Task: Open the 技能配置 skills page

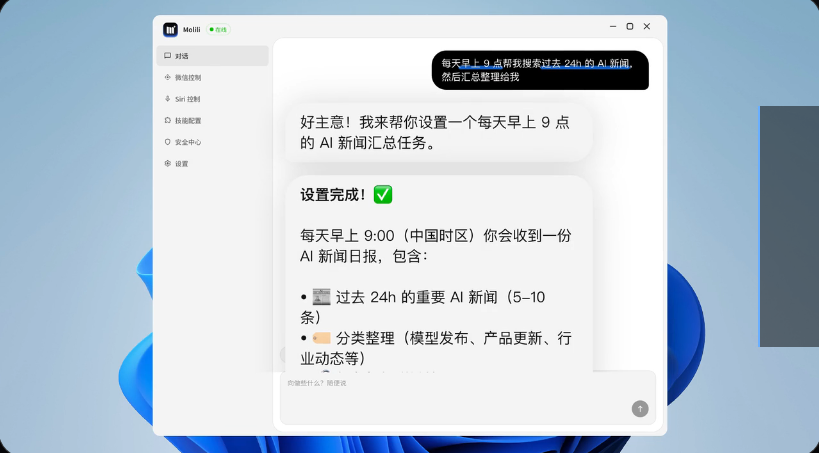Action: (x=187, y=120)
